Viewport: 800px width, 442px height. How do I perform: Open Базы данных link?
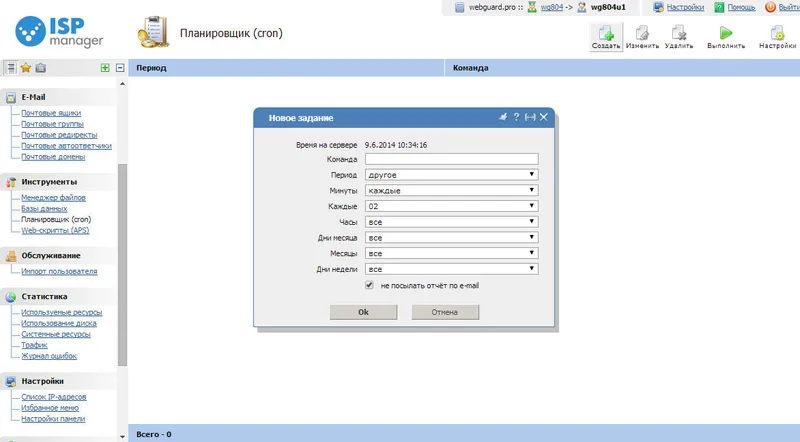point(44,209)
